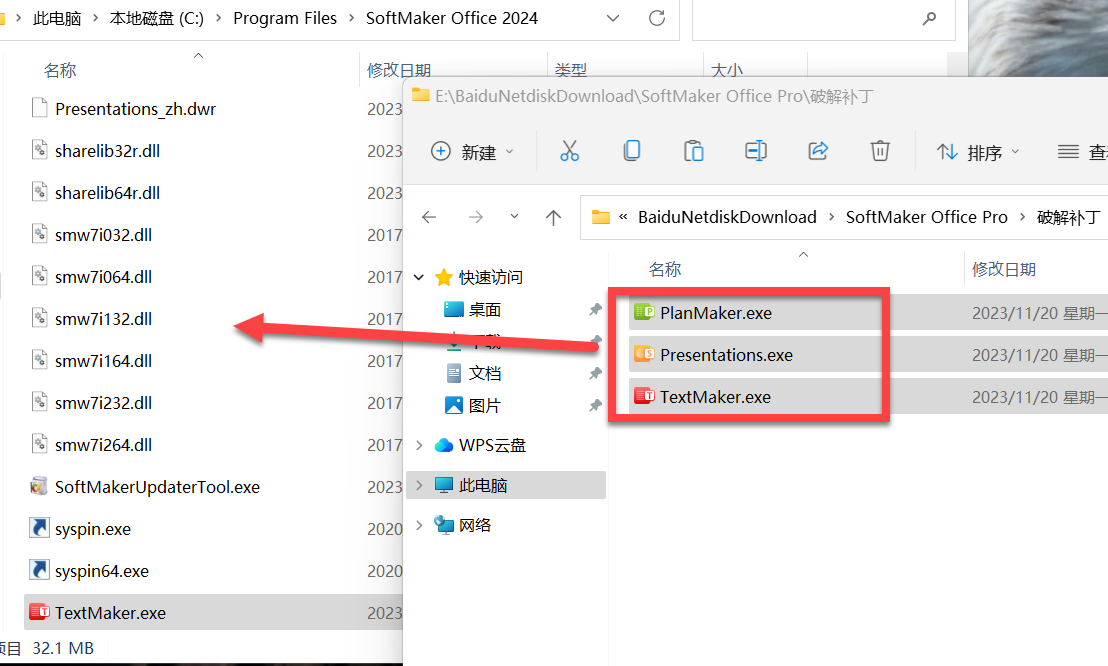Screen dimensions: 1108x666
Task: Click the Rename icon in toolbar
Action: pos(756,151)
